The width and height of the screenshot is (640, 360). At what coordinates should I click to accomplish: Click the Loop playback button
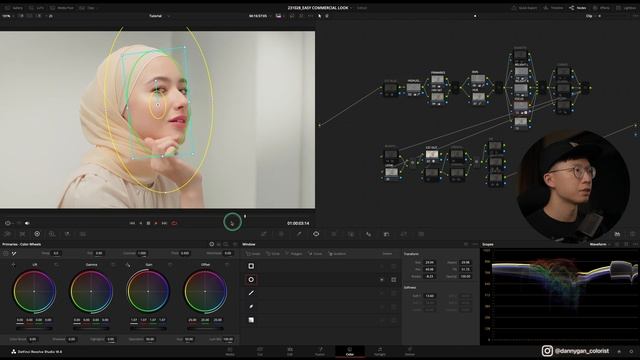(x=174, y=223)
